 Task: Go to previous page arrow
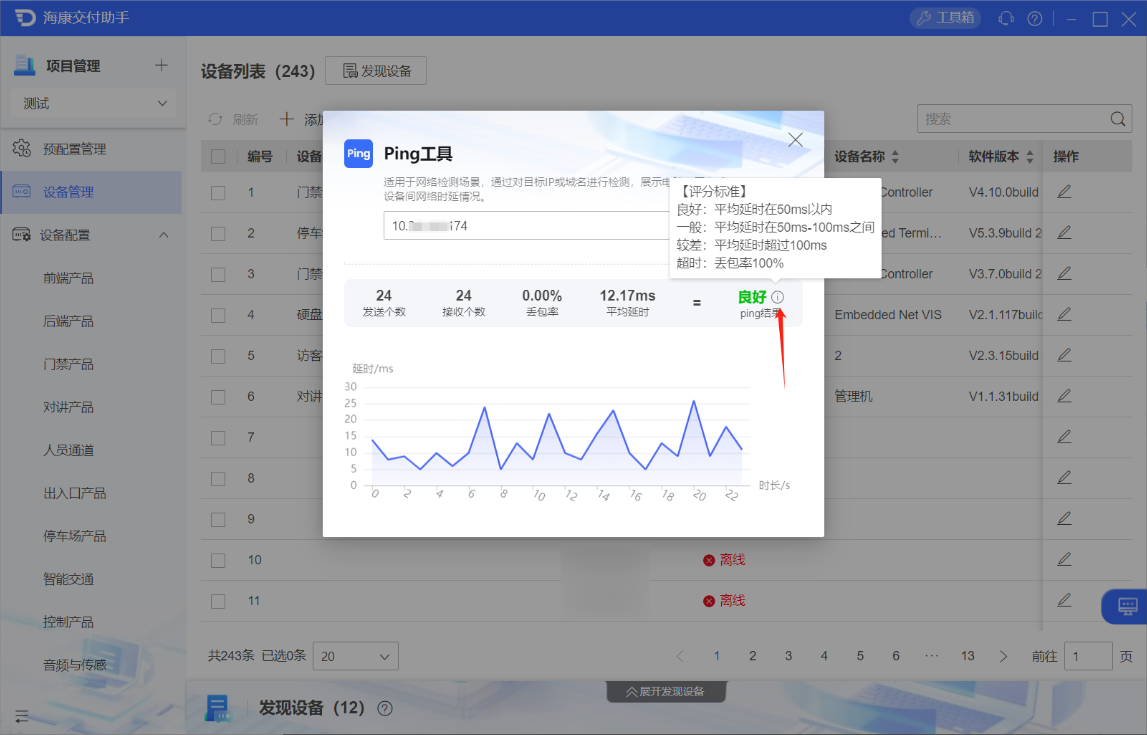click(680, 656)
